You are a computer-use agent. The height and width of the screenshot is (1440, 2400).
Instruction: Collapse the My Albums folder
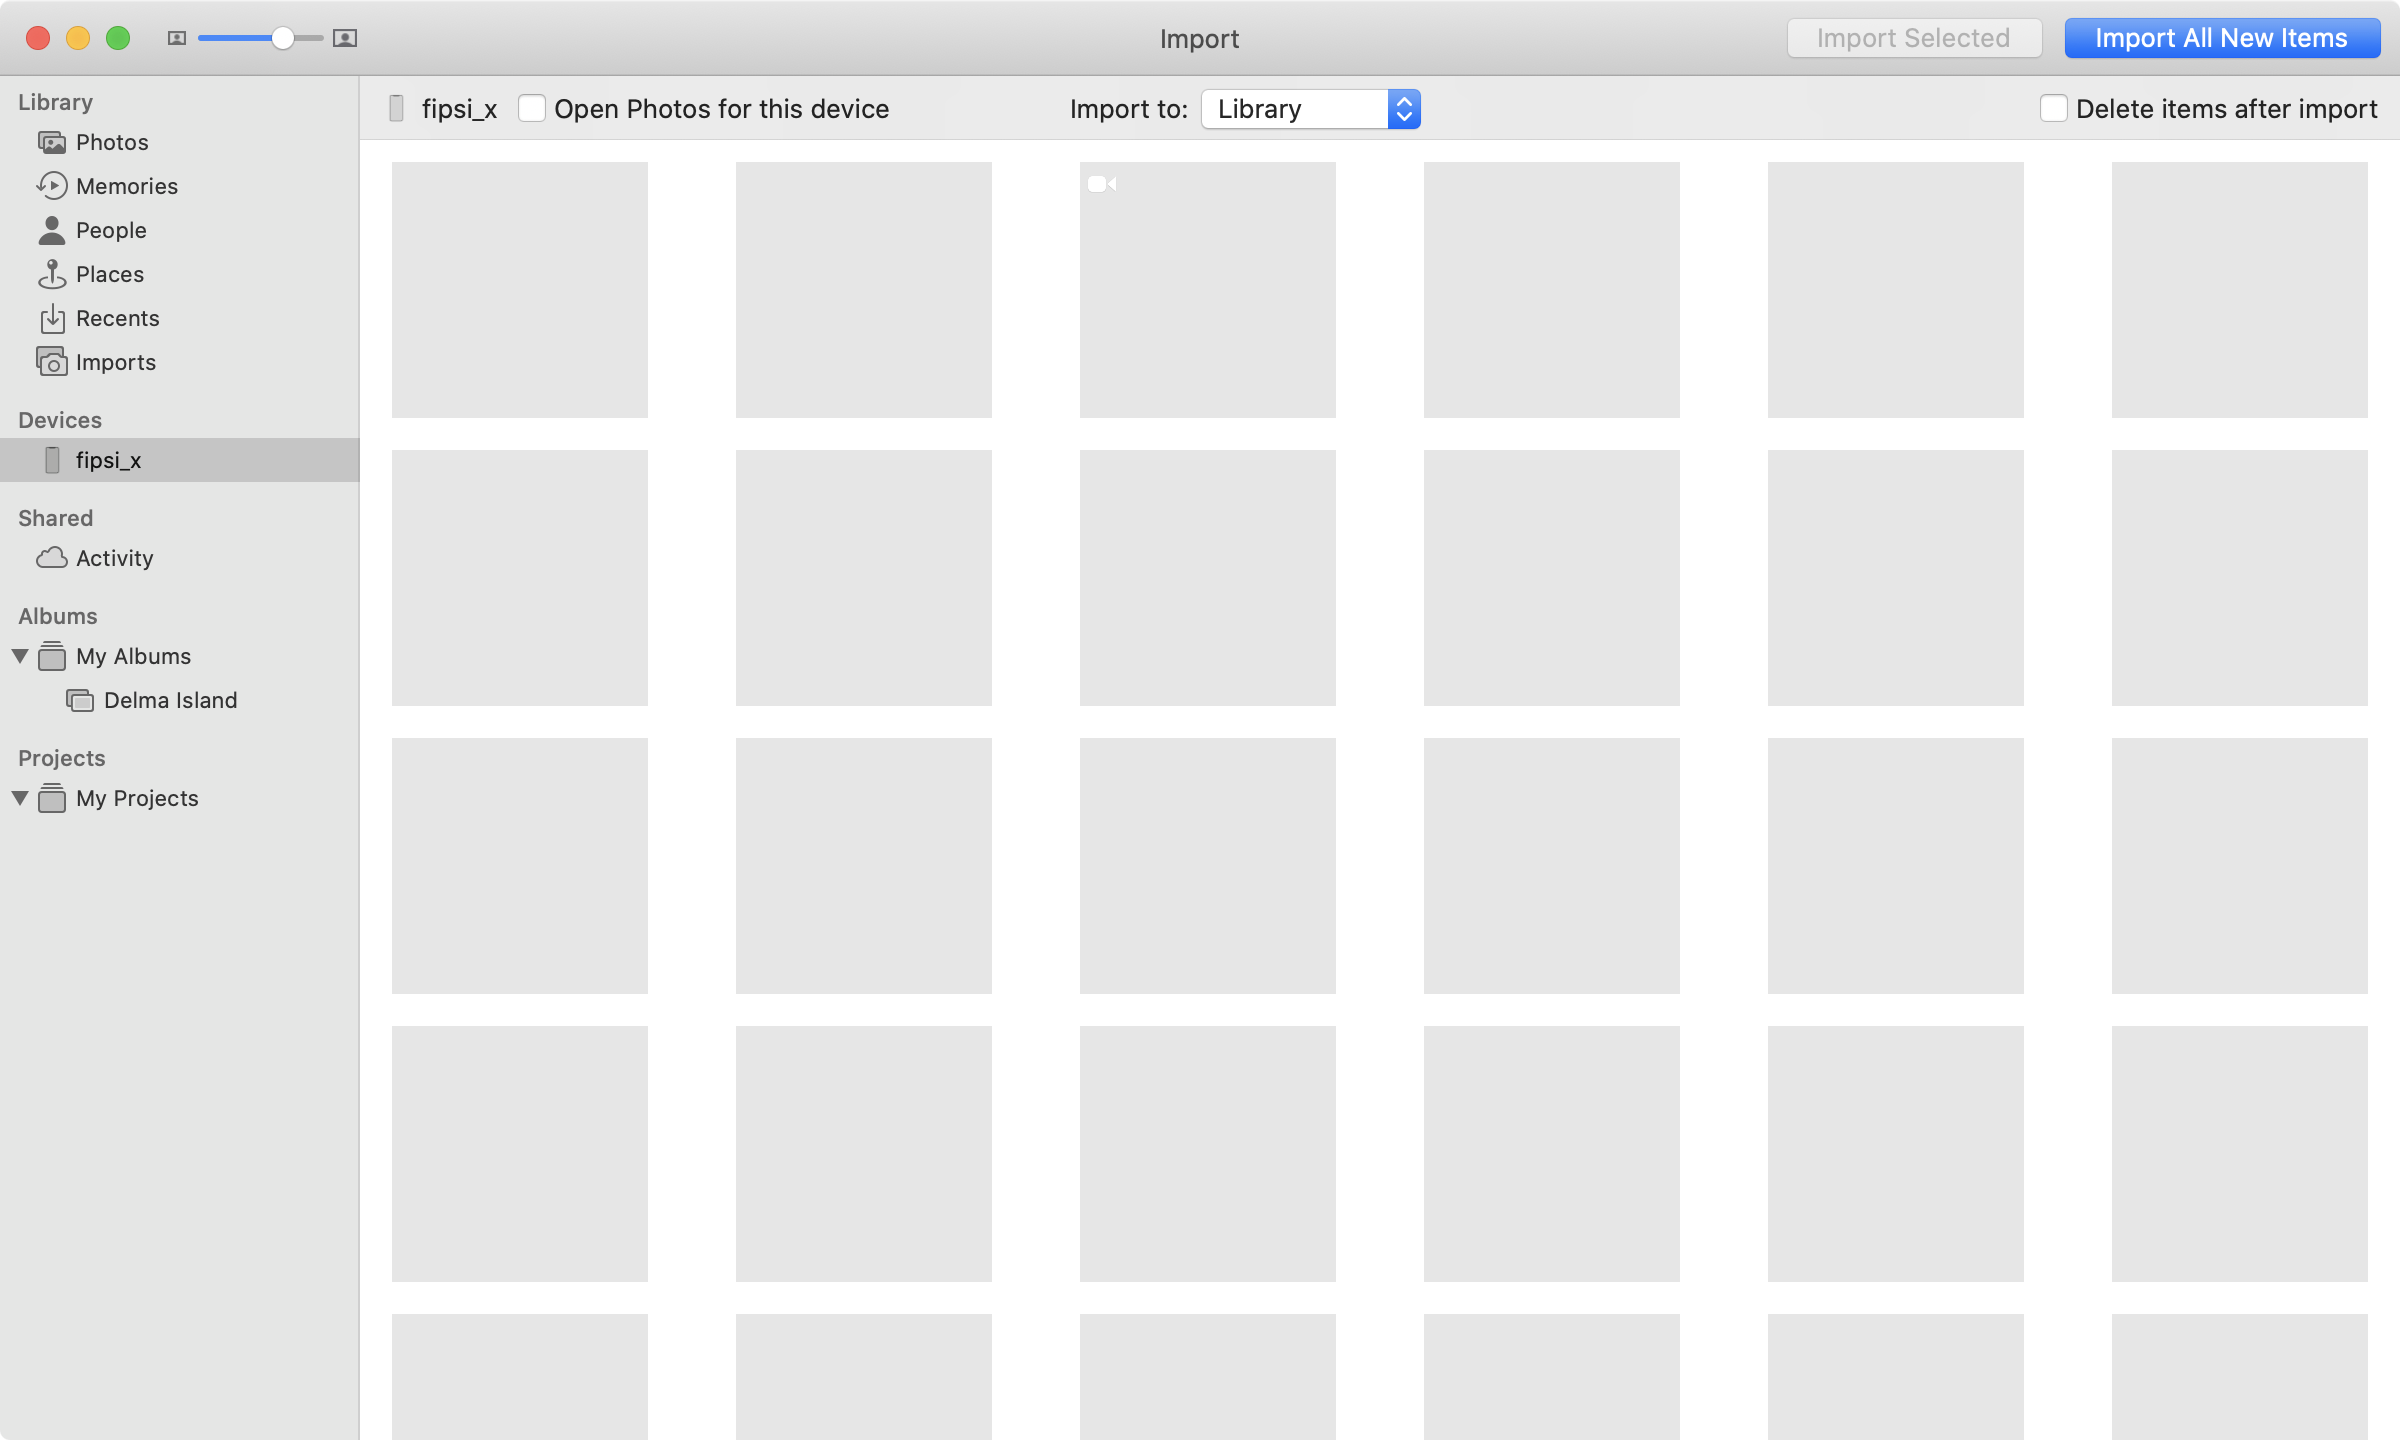(x=20, y=656)
